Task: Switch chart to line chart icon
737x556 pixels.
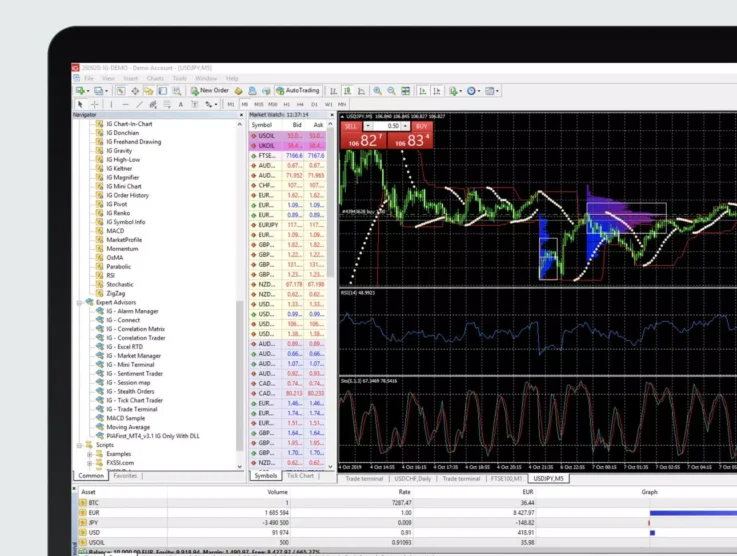Action: [x=361, y=91]
